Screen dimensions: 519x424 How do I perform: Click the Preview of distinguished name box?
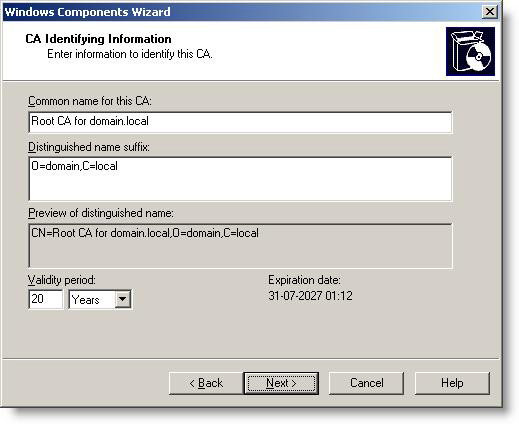(240, 246)
